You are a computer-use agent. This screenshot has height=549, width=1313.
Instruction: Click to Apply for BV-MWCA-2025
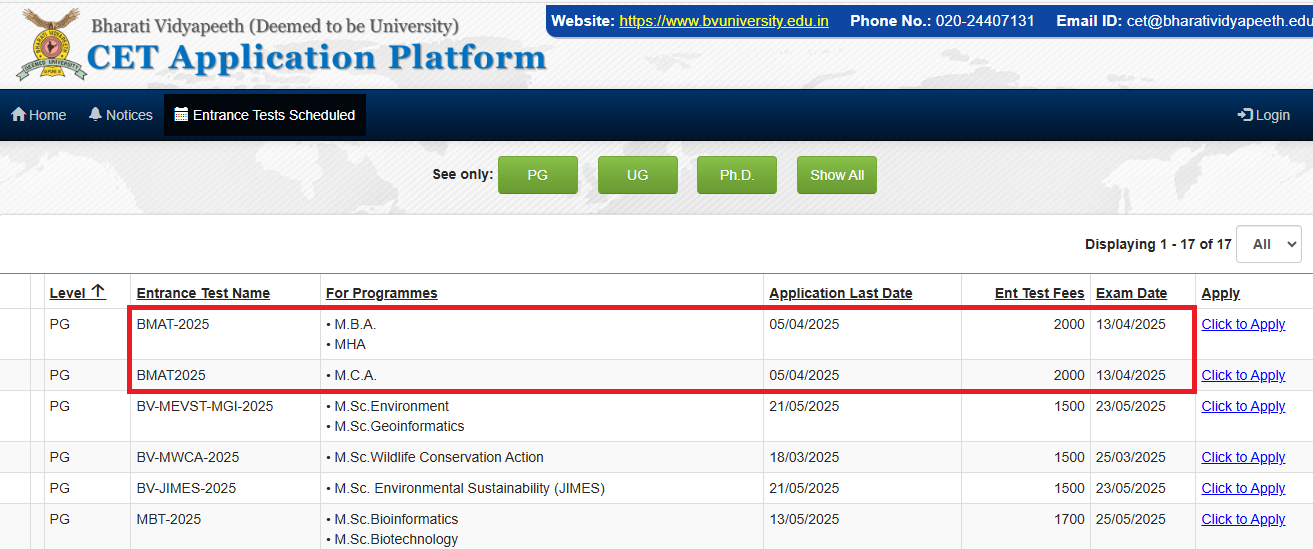tap(1243, 457)
